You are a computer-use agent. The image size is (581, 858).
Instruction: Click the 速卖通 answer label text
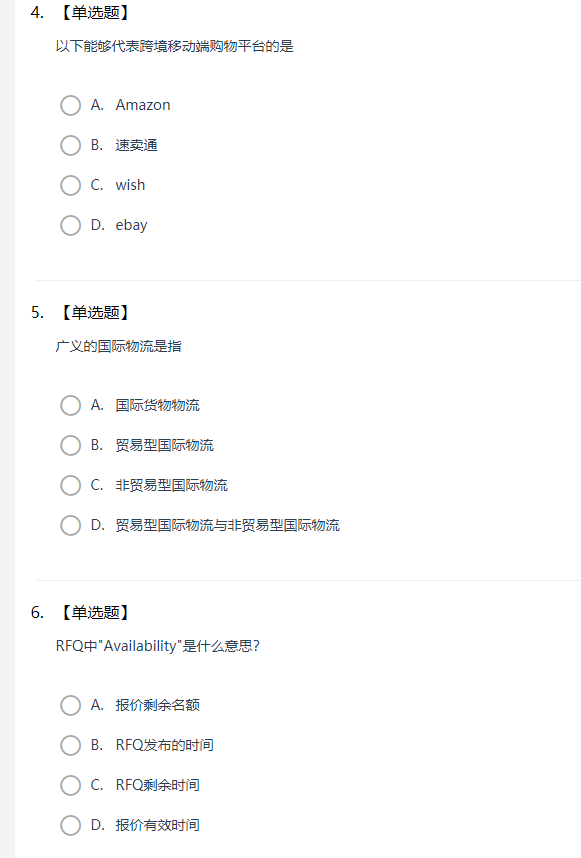pyautogui.click(x=136, y=145)
